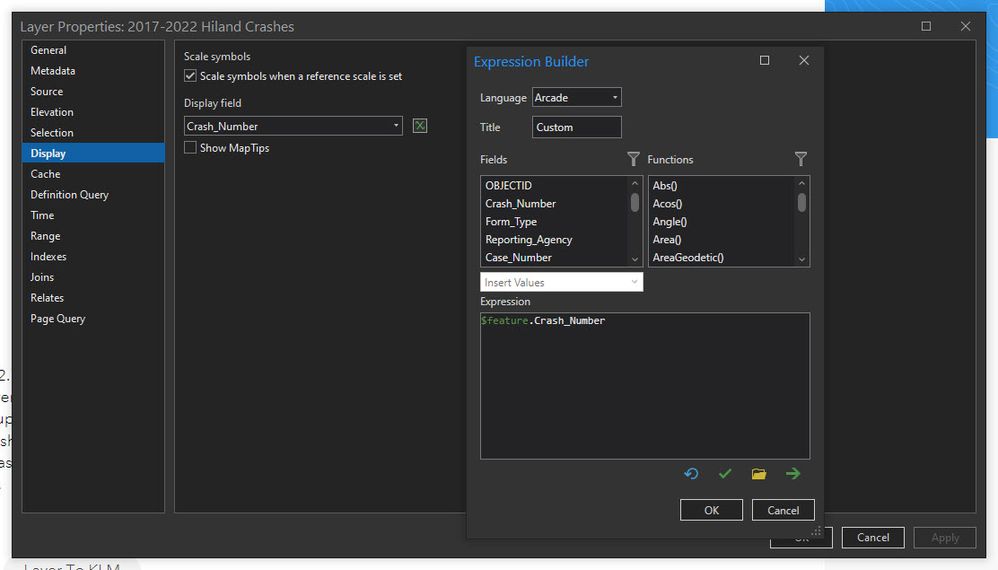Click Apply in Layer Properties
This screenshot has width=998, height=570.
pyautogui.click(x=945, y=538)
